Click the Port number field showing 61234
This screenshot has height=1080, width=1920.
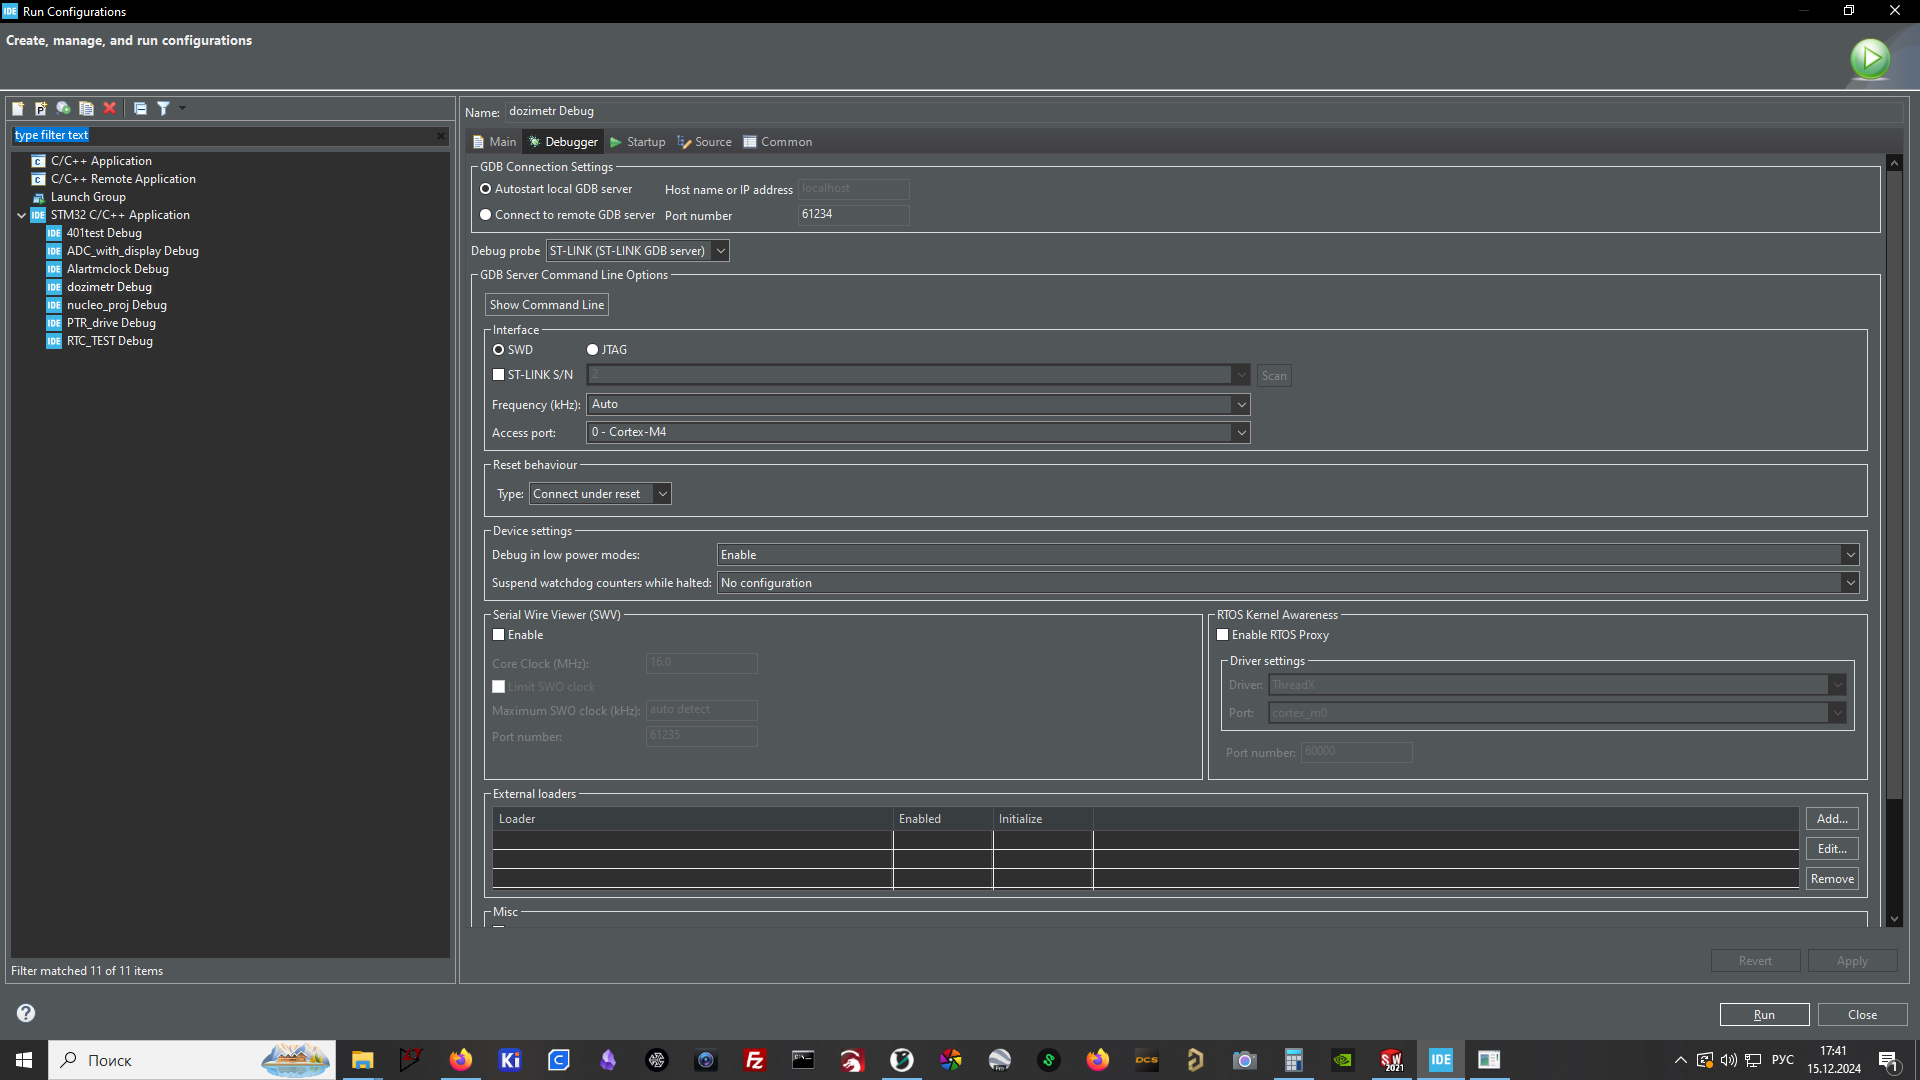(852, 214)
